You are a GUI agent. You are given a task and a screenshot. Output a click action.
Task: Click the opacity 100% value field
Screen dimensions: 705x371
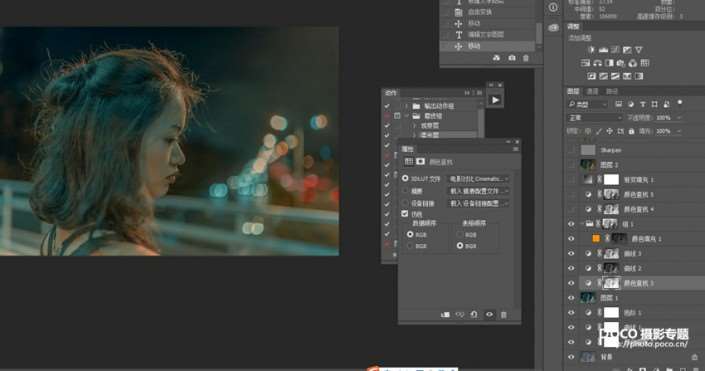tap(663, 118)
